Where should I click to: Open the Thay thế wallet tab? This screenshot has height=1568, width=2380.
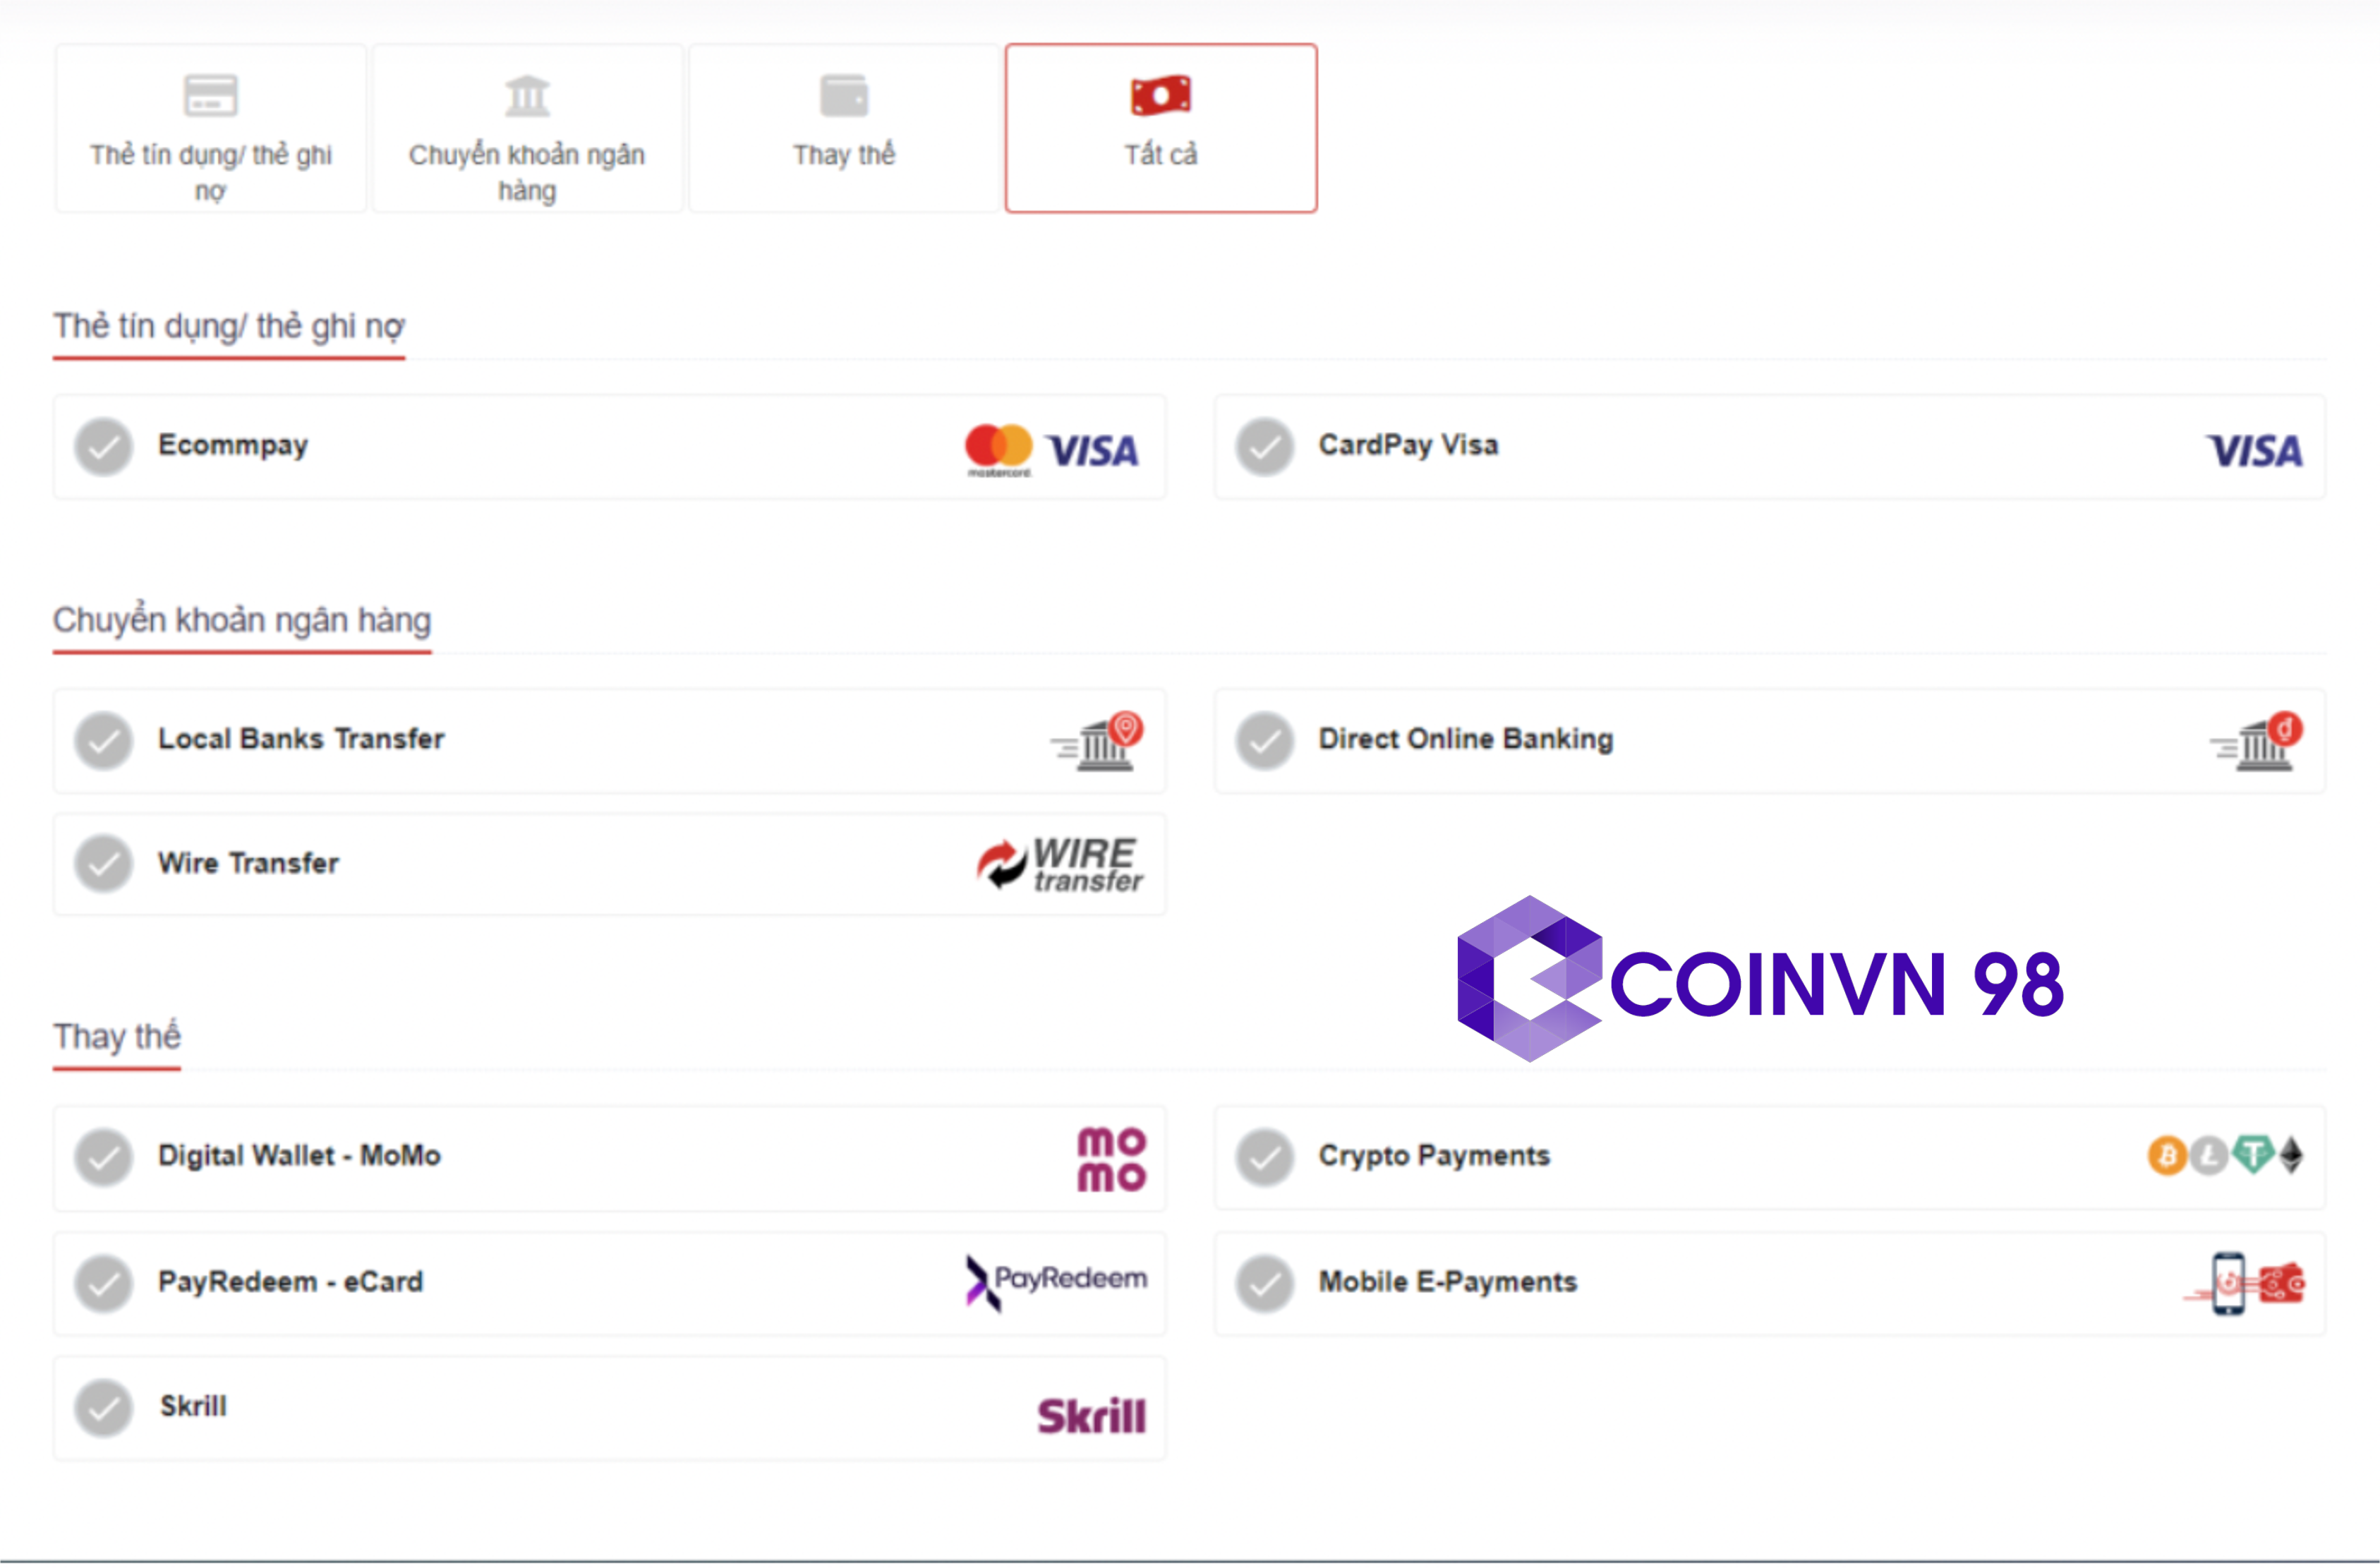tap(844, 128)
